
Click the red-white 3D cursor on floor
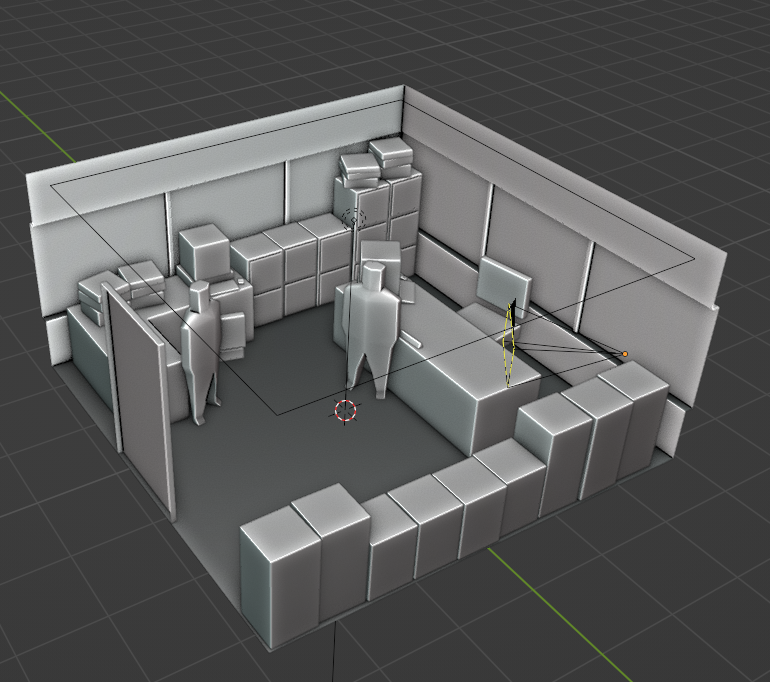point(345,410)
